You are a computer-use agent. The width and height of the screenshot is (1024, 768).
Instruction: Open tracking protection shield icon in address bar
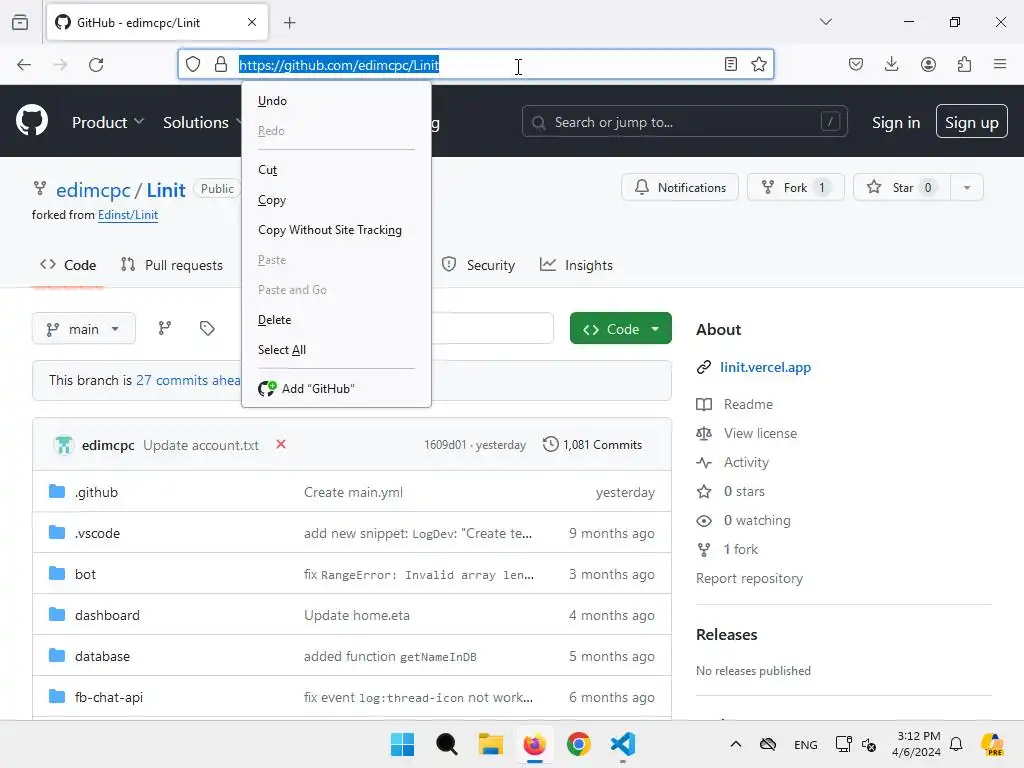click(x=193, y=64)
